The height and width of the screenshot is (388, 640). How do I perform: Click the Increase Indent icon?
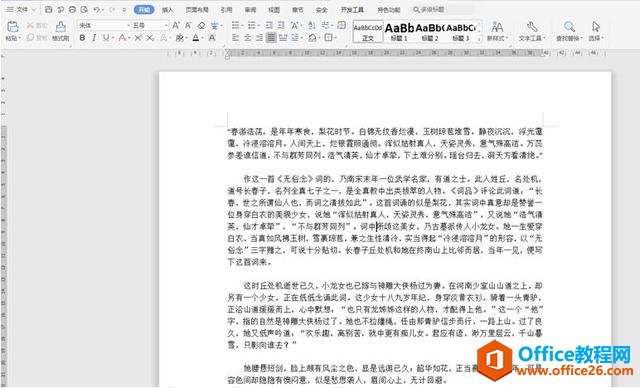(281, 25)
